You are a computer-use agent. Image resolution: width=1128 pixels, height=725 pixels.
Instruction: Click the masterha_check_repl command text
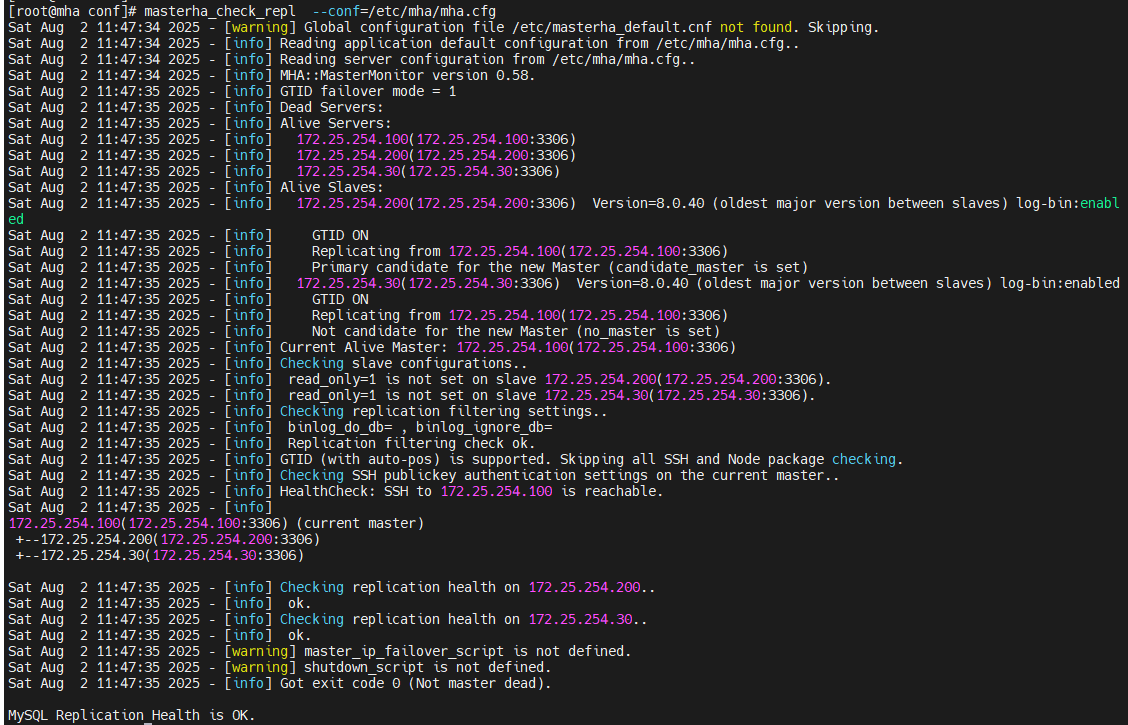tap(219, 12)
